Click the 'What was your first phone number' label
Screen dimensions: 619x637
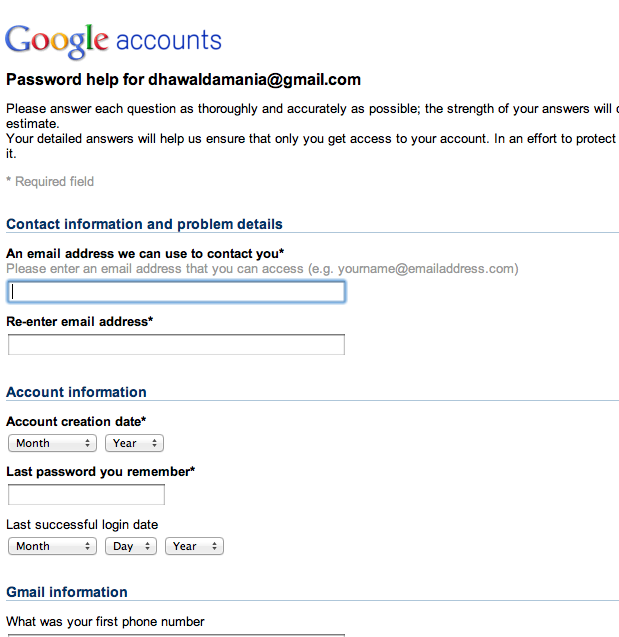[x=105, y=622]
